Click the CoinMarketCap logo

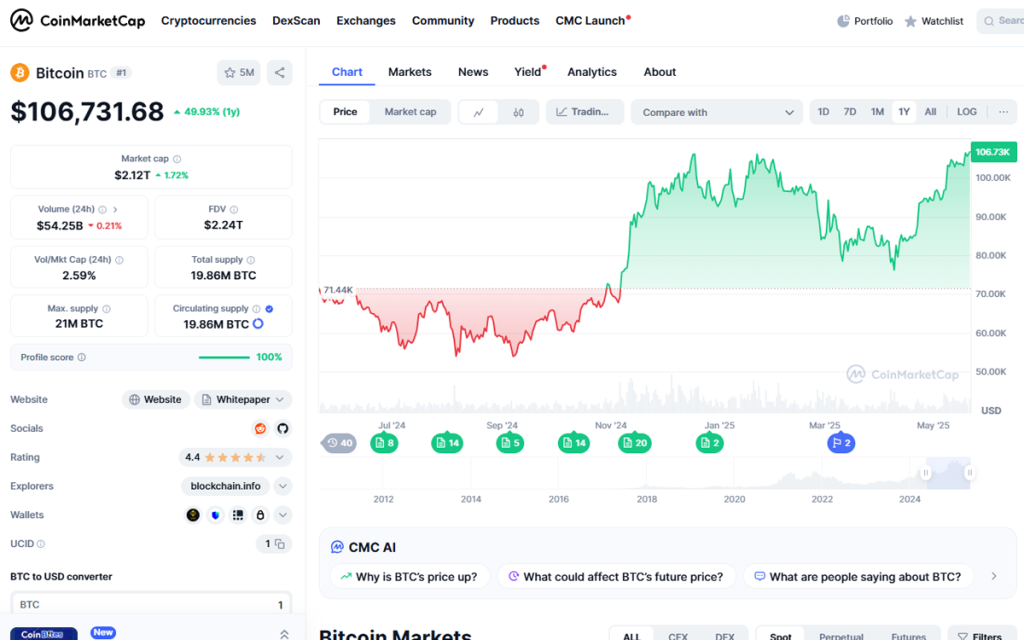point(78,21)
